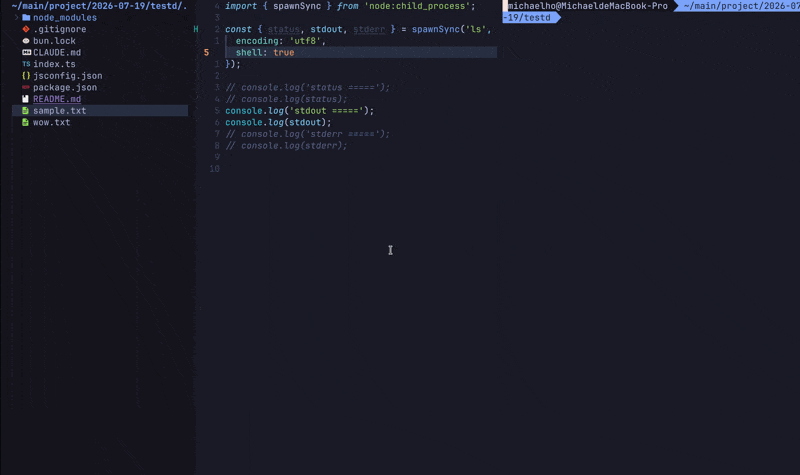Click the explorer root path testd header

99,6
